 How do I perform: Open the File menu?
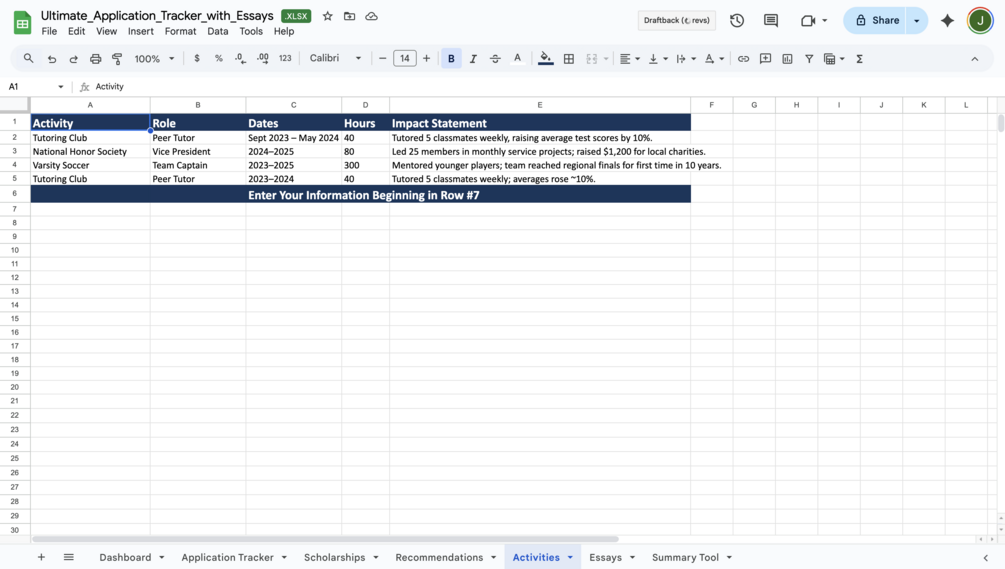(x=49, y=31)
